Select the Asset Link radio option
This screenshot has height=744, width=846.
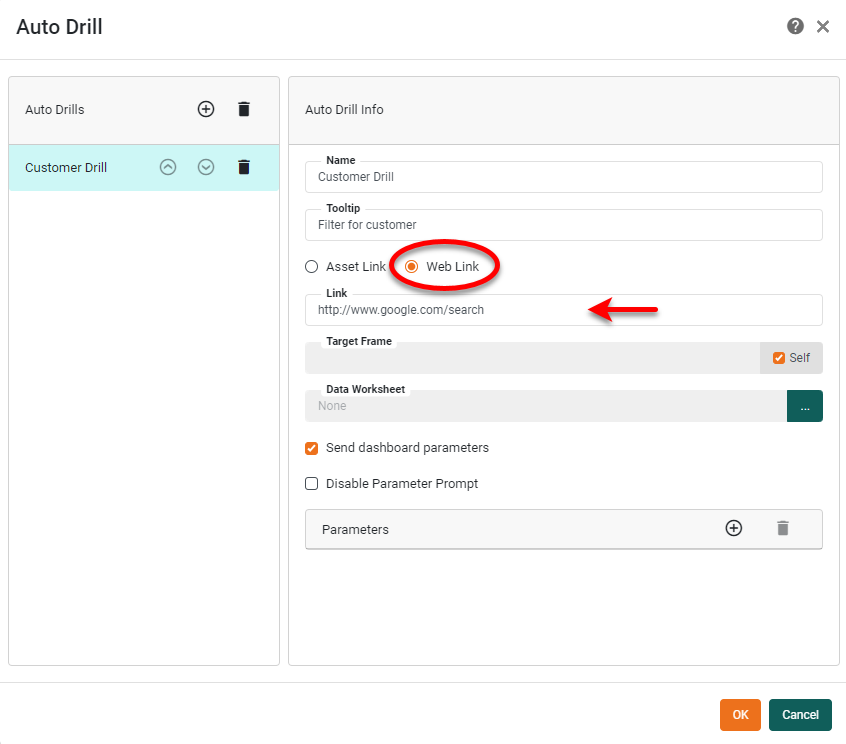pyautogui.click(x=312, y=267)
